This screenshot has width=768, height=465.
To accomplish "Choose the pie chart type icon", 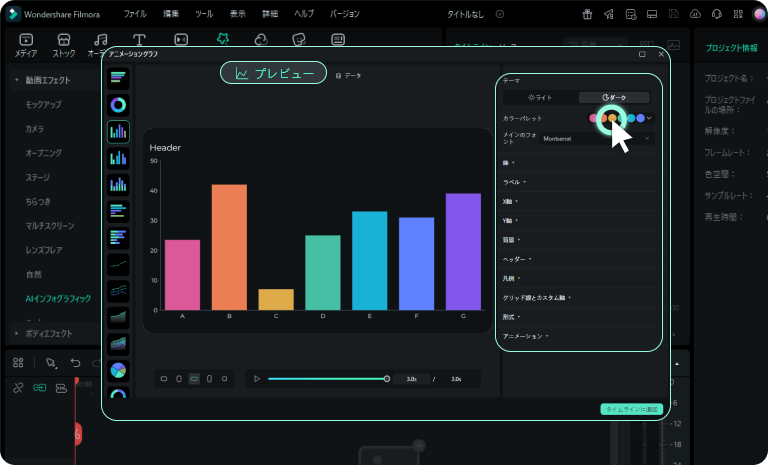I will tap(118, 370).
